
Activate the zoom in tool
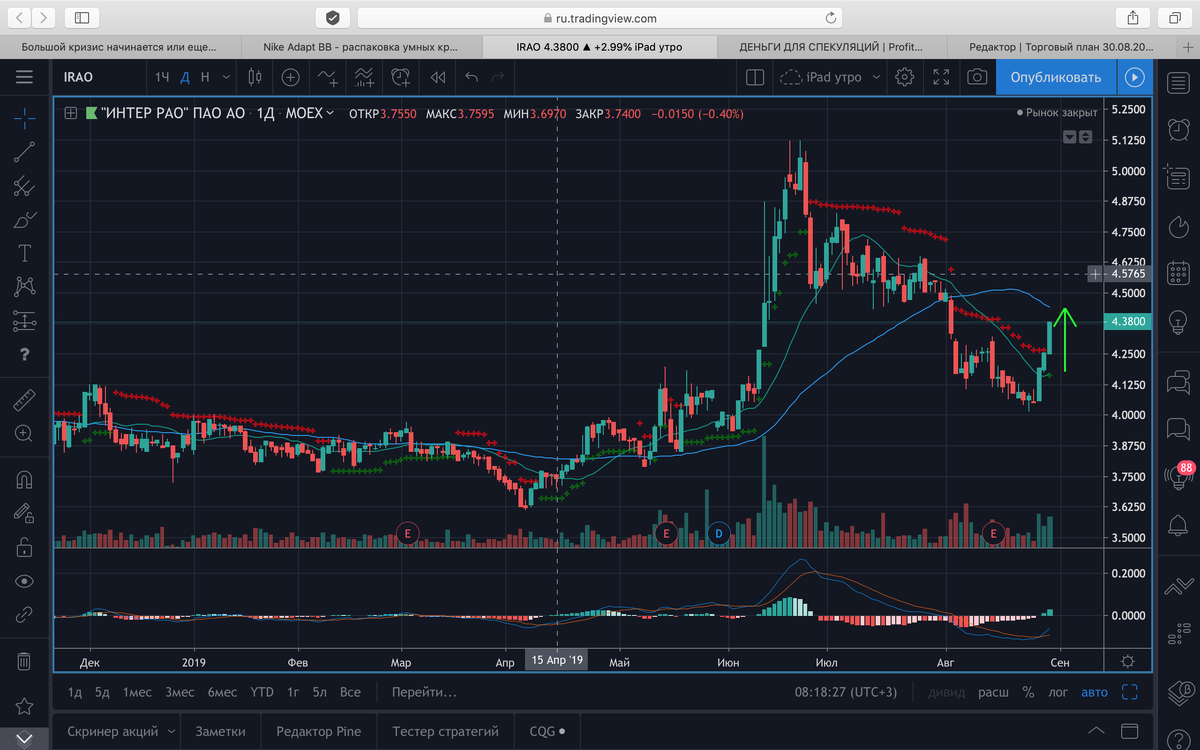coord(24,434)
